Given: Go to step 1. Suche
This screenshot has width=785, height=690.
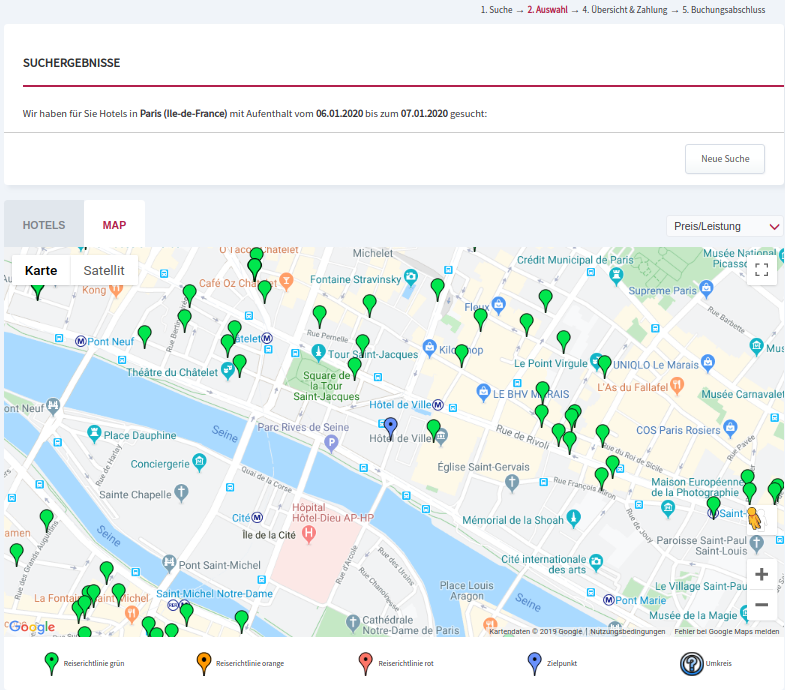Looking at the screenshot, I should [497, 10].
